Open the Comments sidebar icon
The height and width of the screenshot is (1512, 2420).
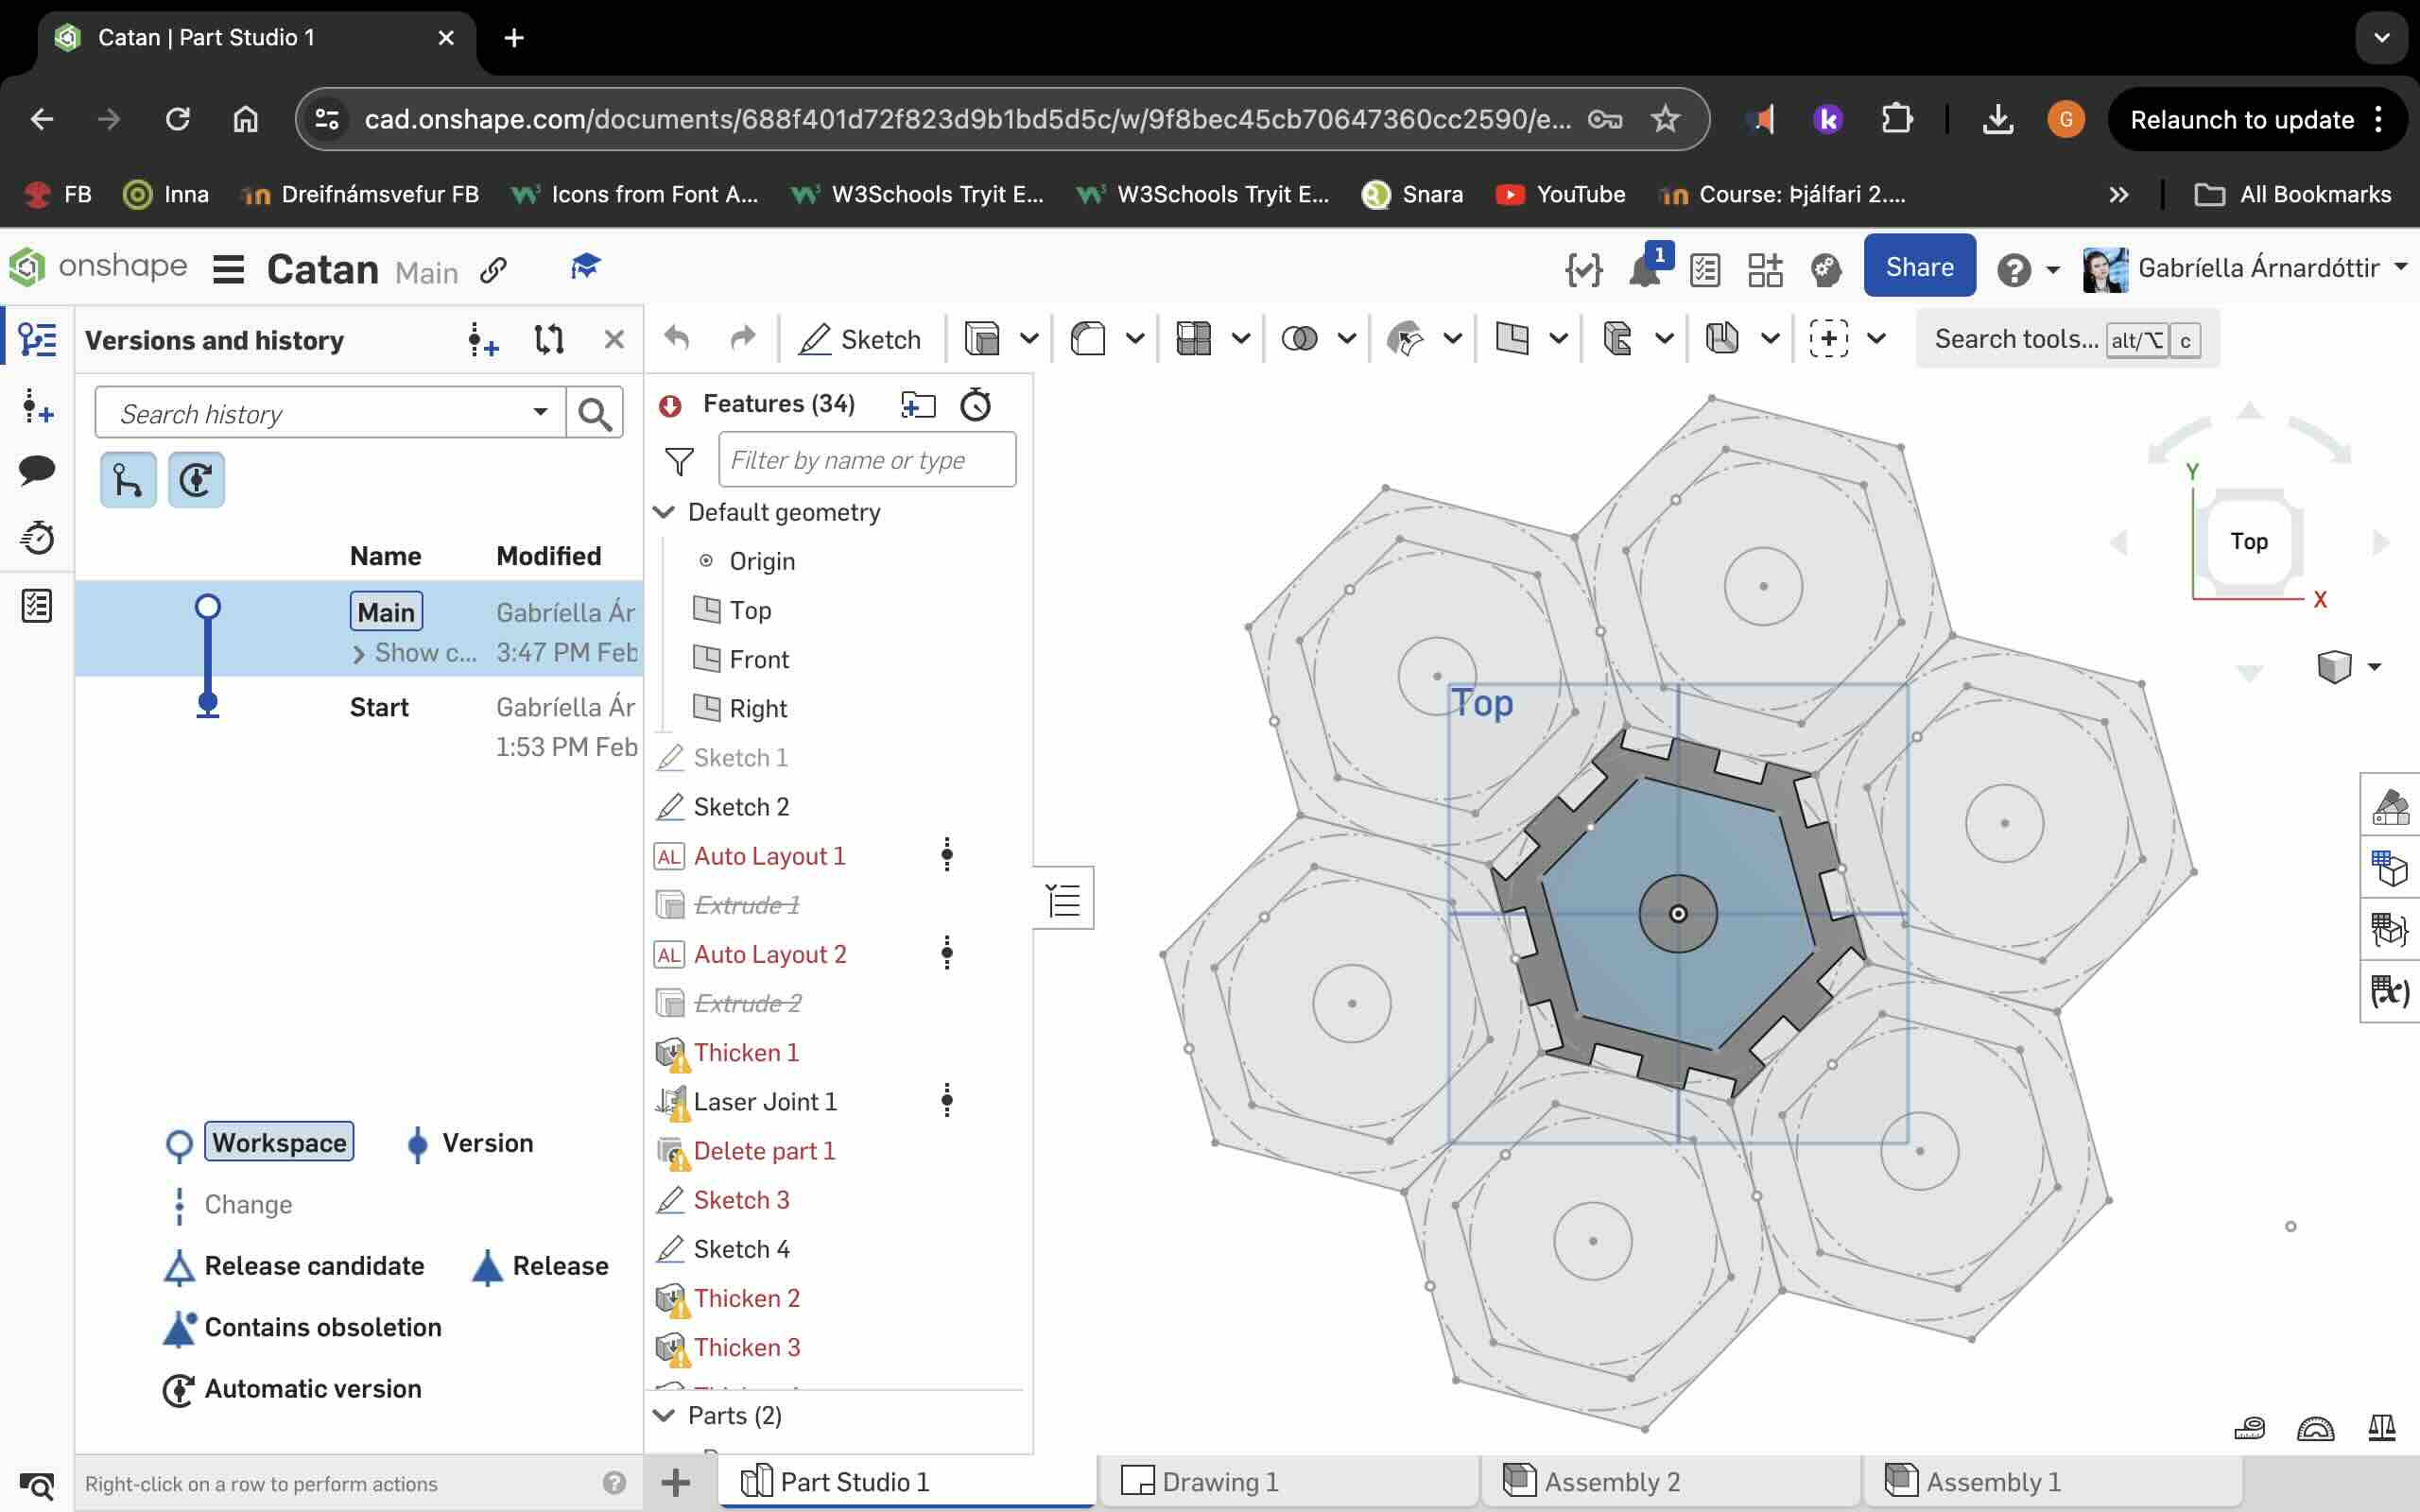(37, 469)
